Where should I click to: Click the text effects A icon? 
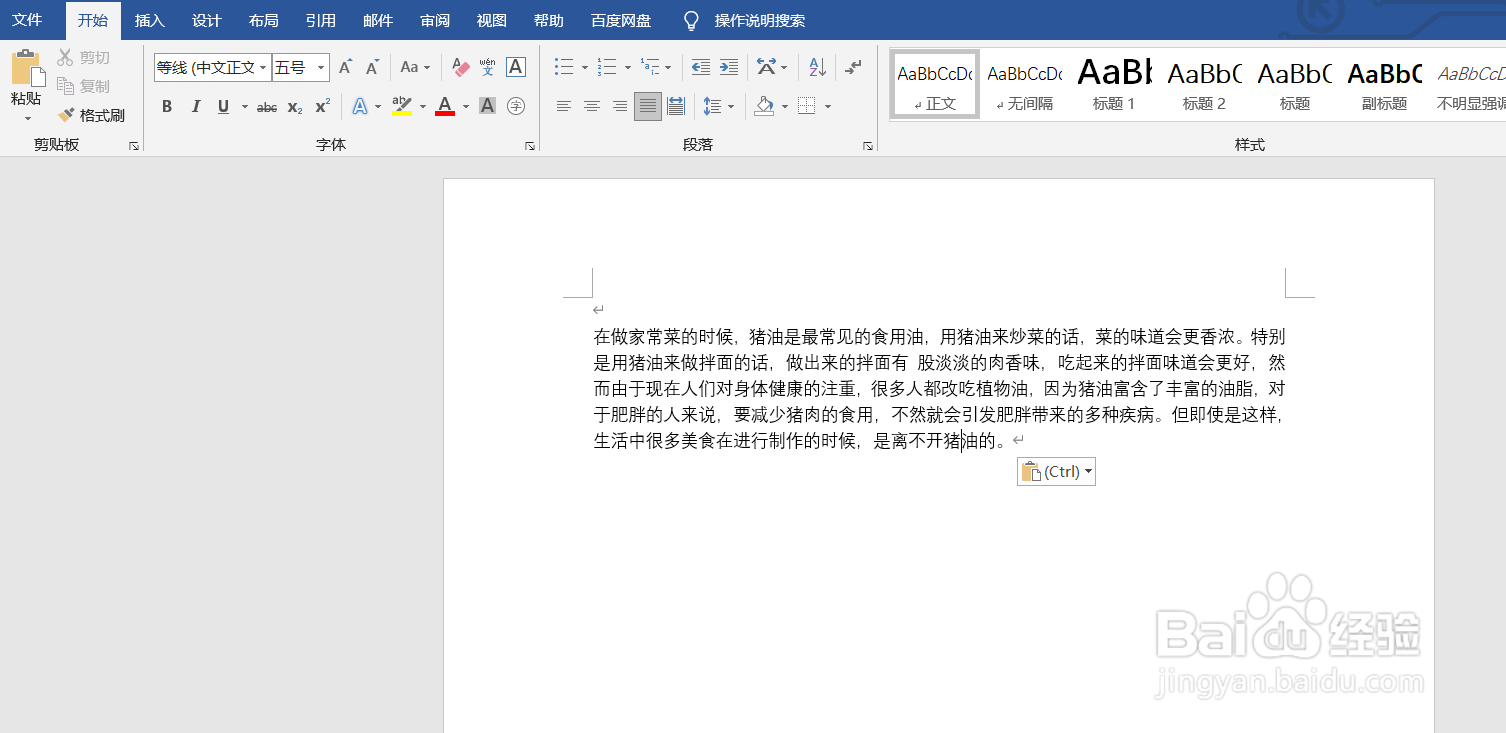click(x=359, y=106)
